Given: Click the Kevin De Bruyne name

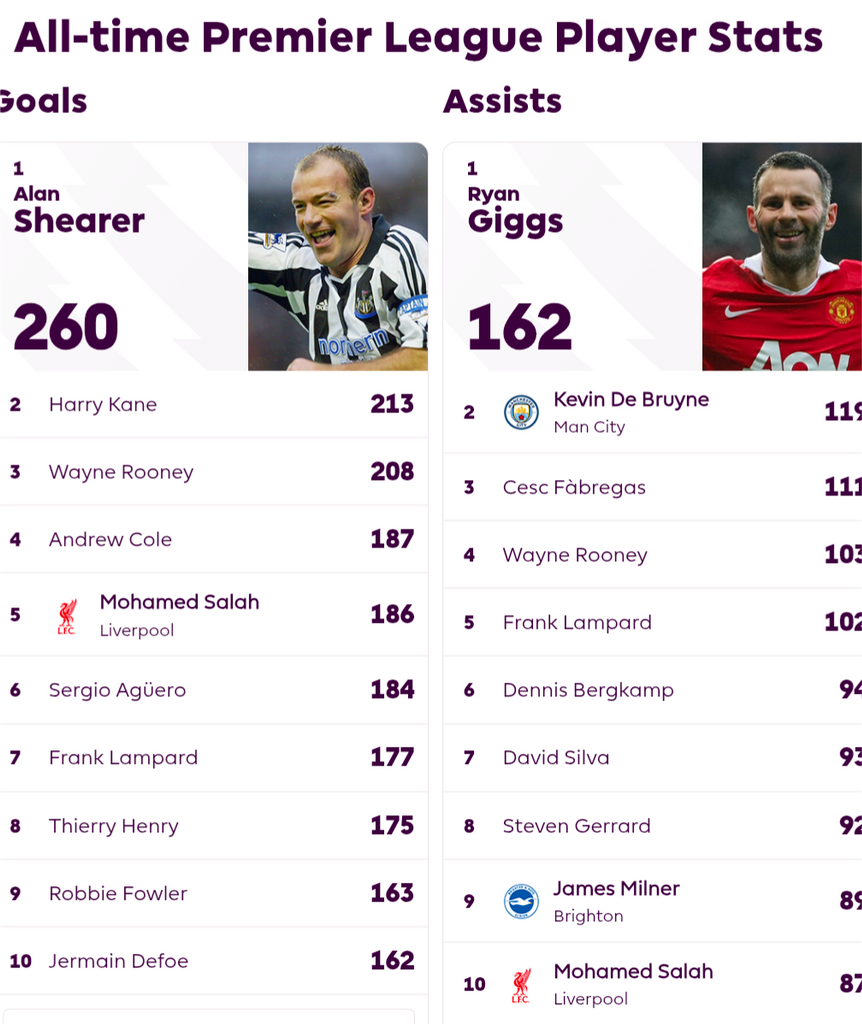Looking at the screenshot, I should coord(631,399).
